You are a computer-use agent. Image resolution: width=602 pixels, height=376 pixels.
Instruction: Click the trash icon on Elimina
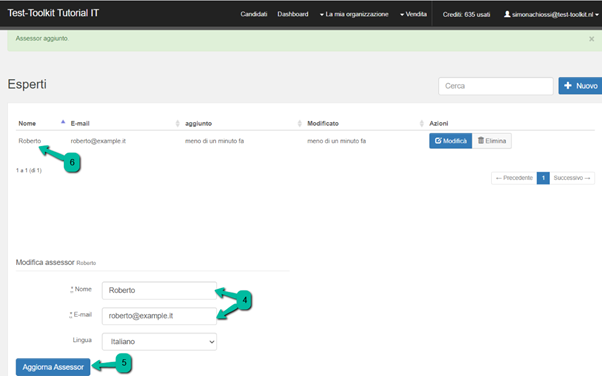click(481, 141)
